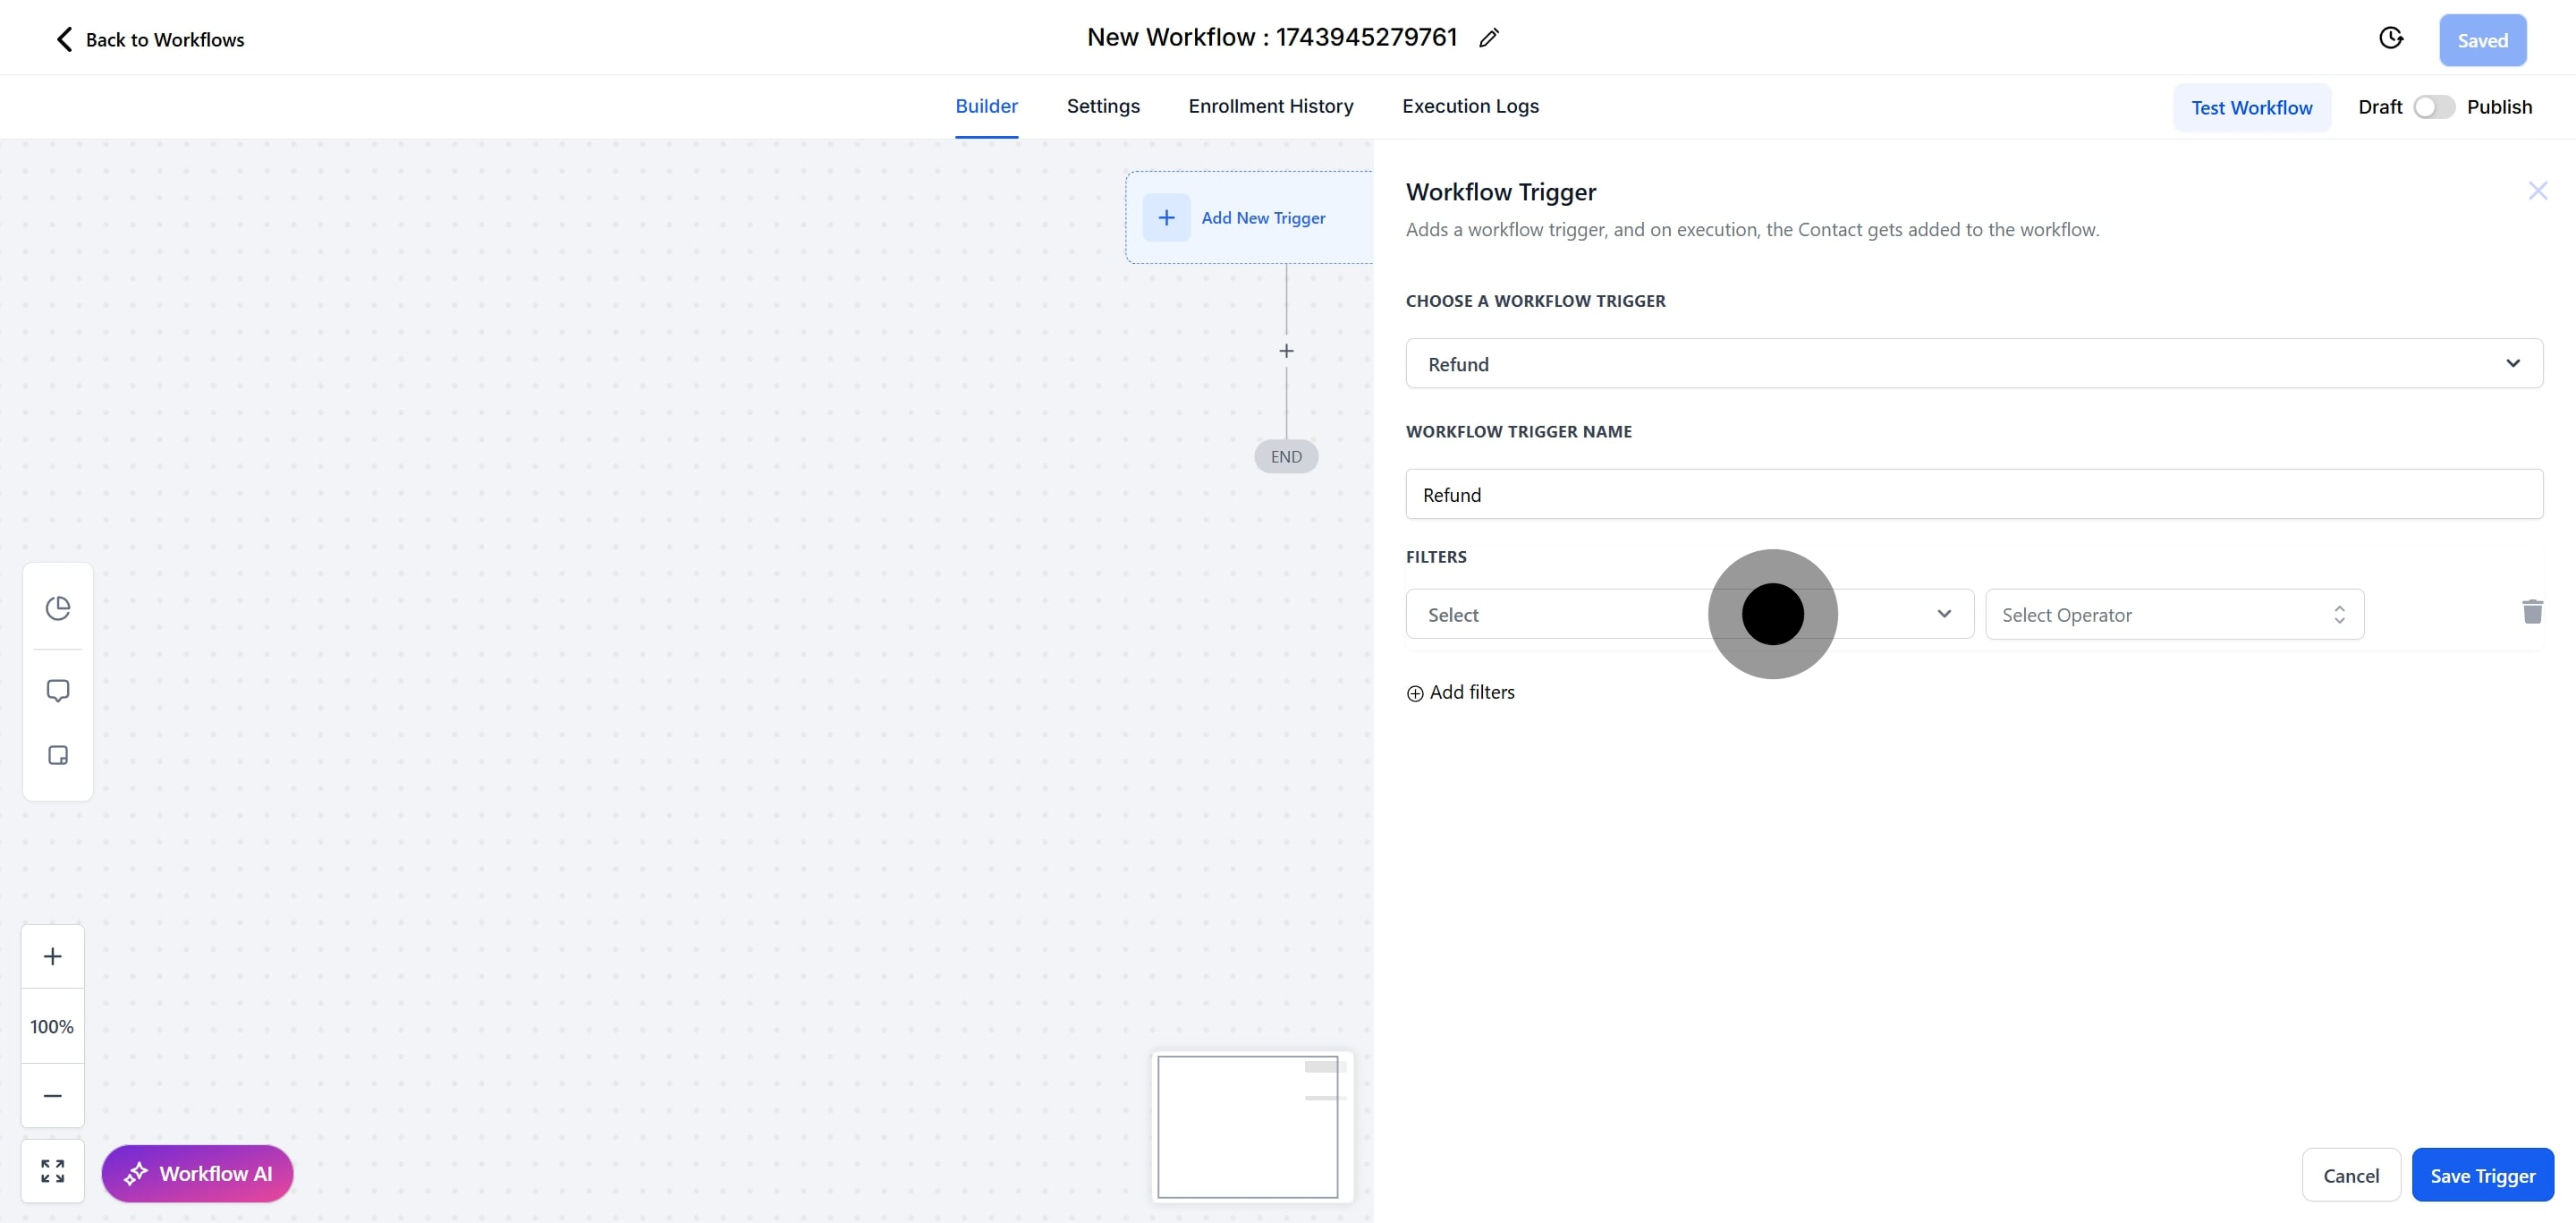Open the Execution Logs tab

pos(1469,106)
